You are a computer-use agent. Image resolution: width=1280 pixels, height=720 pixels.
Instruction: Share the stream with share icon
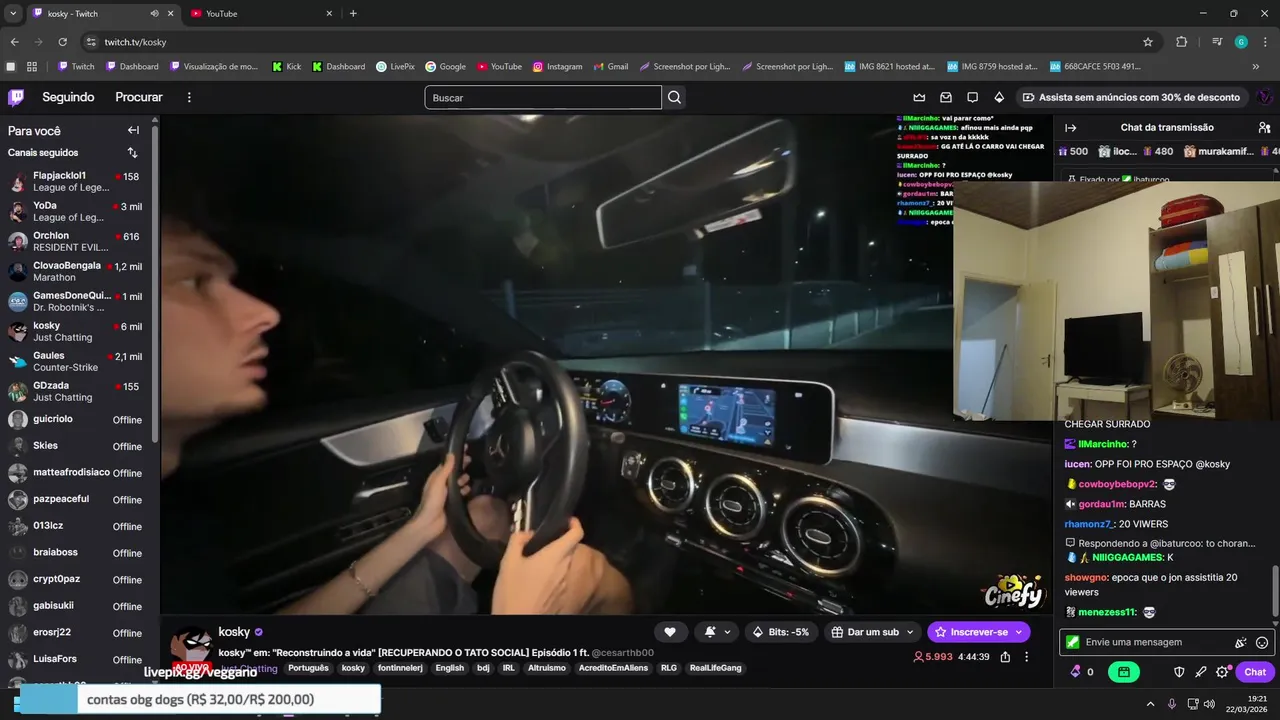pos(1005,657)
